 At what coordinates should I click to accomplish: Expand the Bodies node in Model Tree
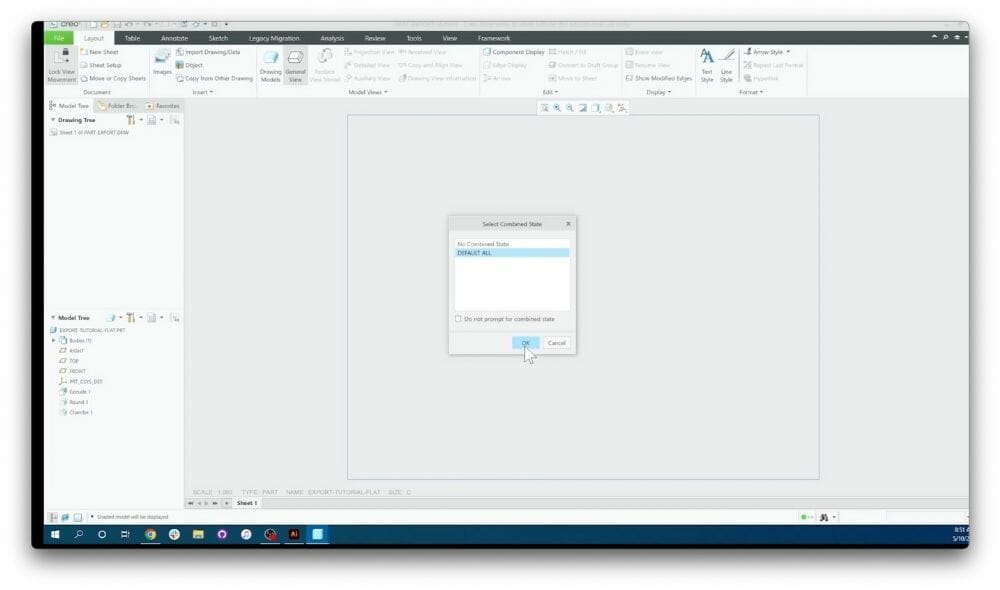[52, 339]
